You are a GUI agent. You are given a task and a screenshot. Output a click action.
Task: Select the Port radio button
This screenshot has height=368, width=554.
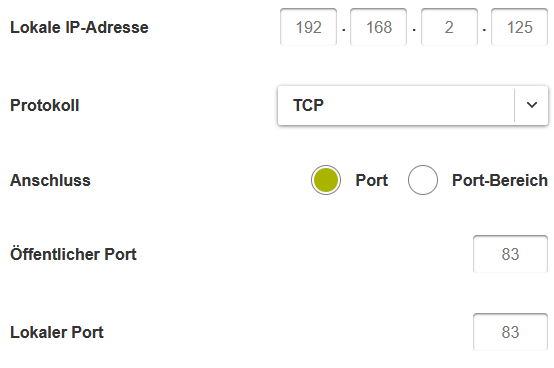326,180
